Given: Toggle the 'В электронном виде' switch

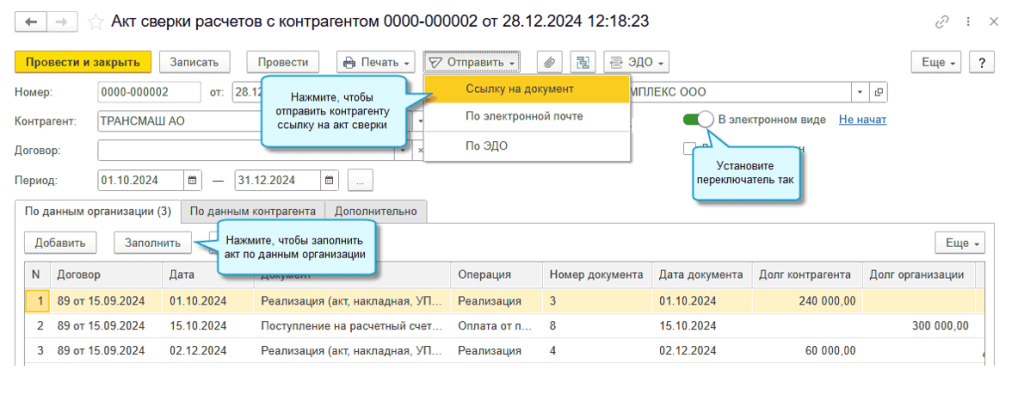Looking at the screenshot, I should point(698,119).
